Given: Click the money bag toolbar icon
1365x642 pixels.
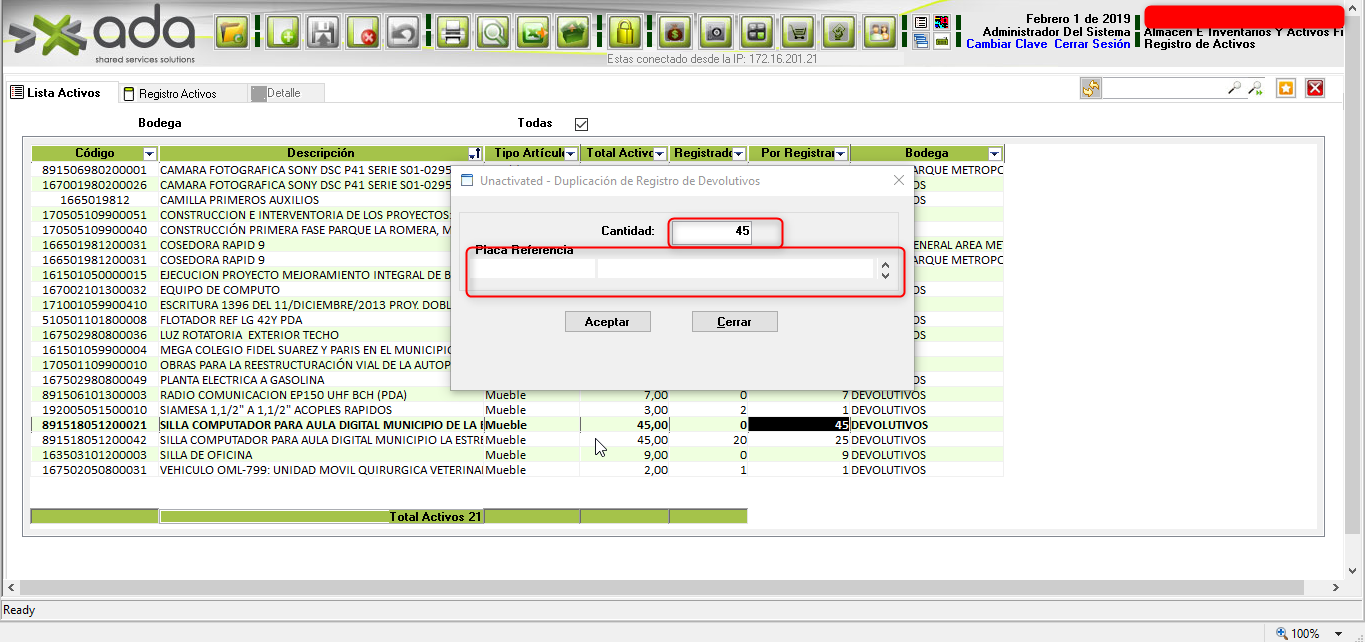Looking at the screenshot, I should (675, 33).
